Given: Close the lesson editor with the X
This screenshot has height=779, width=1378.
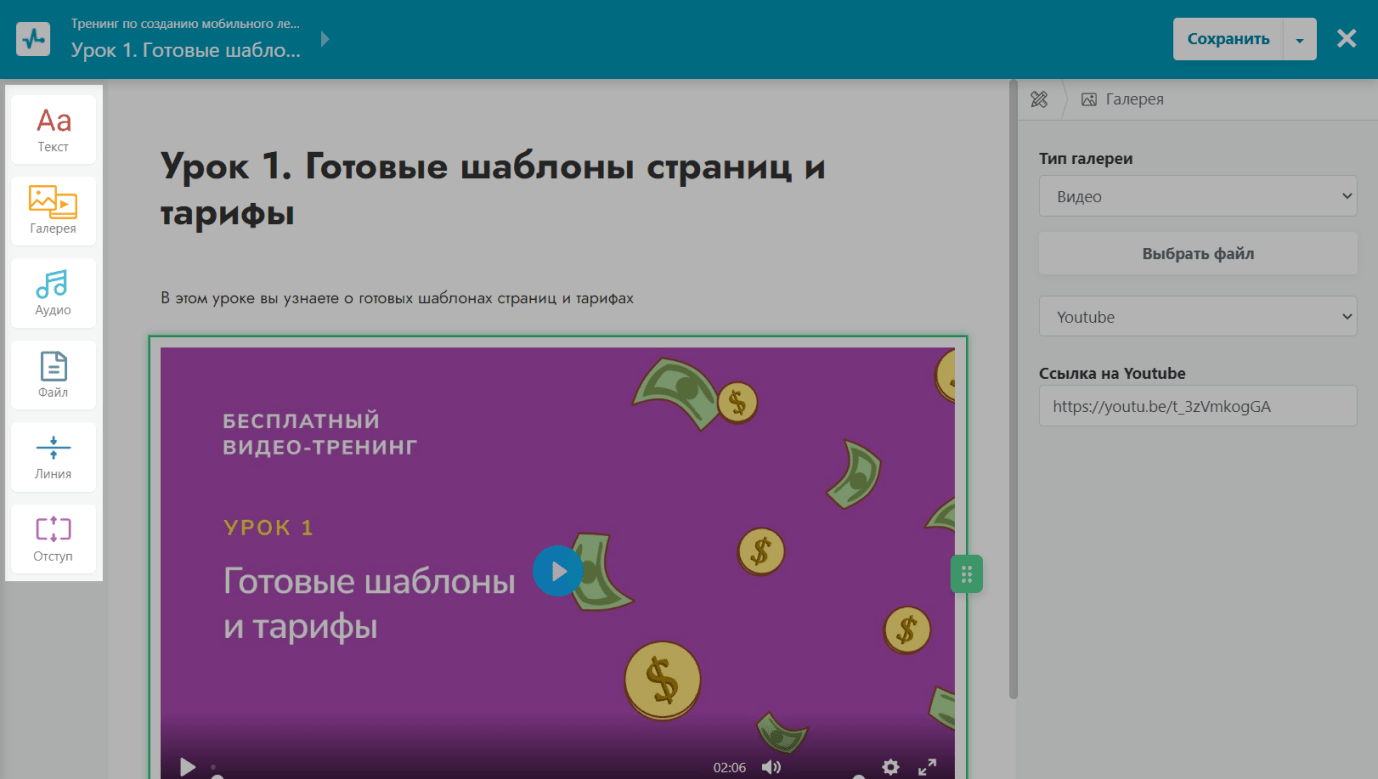Looking at the screenshot, I should point(1347,39).
